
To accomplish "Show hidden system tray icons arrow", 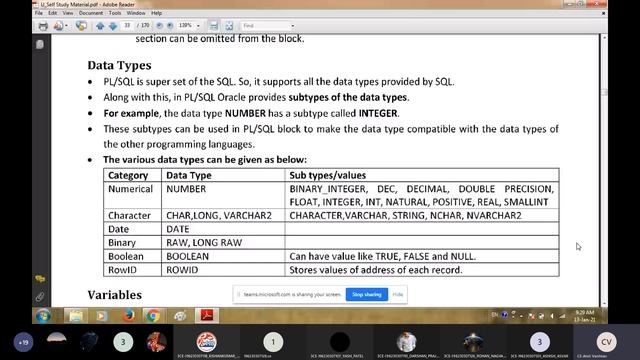I will (521, 316).
